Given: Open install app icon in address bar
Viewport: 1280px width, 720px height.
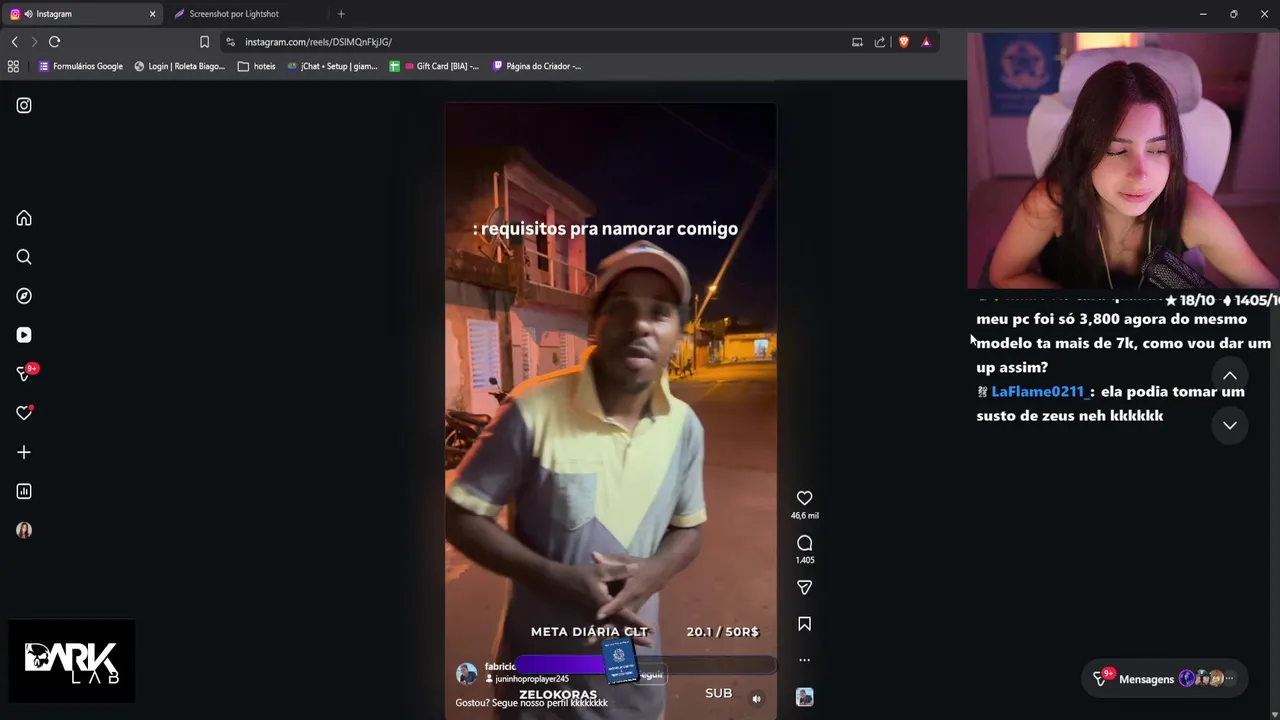Looking at the screenshot, I should (857, 42).
